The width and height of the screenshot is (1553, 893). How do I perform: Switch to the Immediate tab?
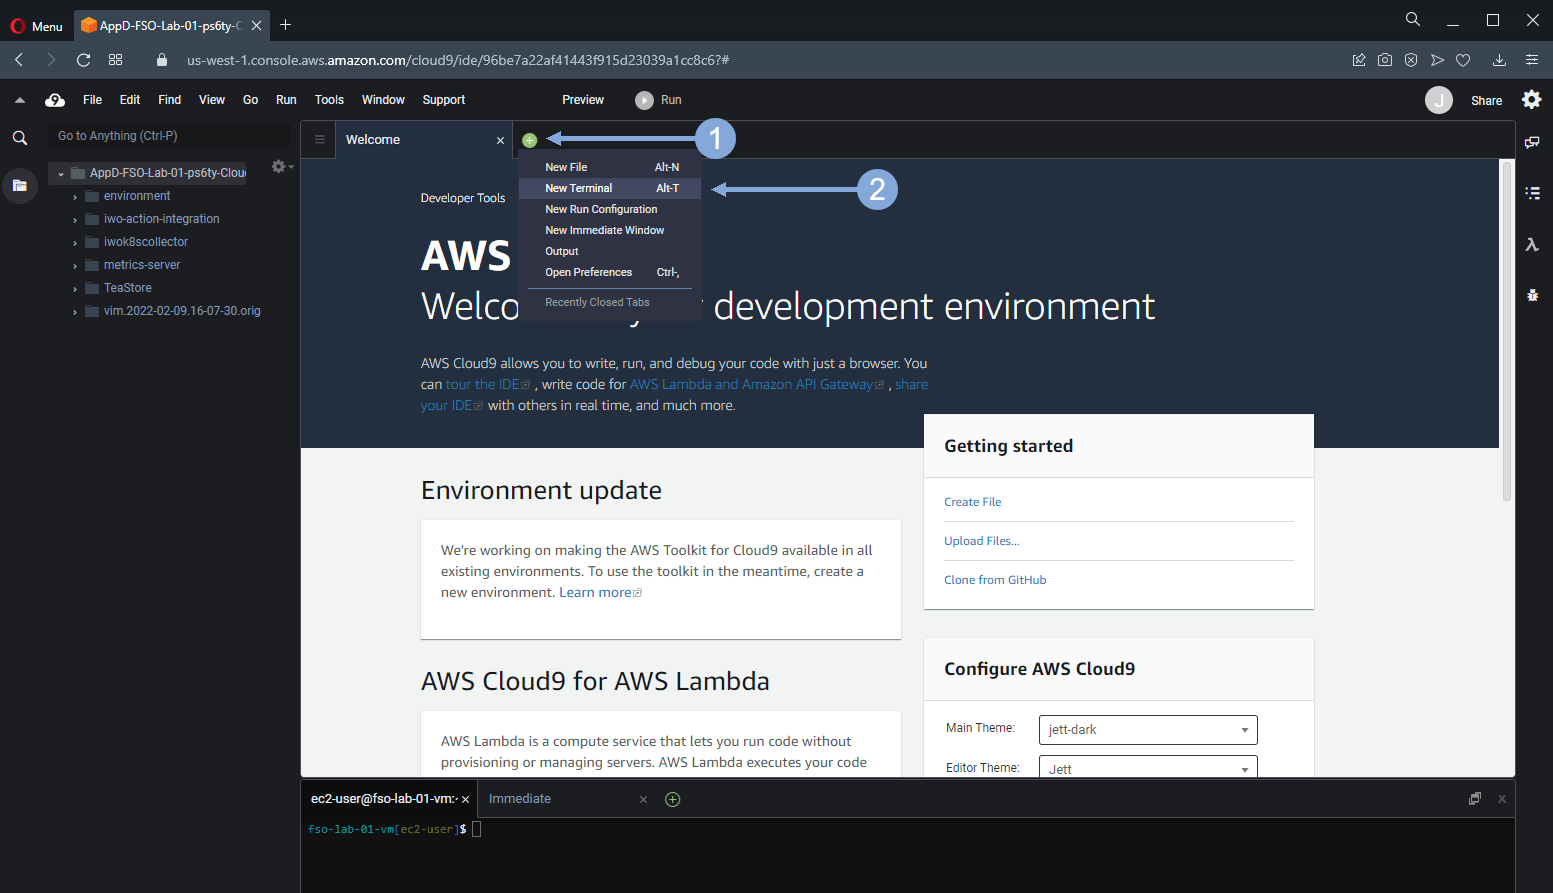(x=520, y=799)
